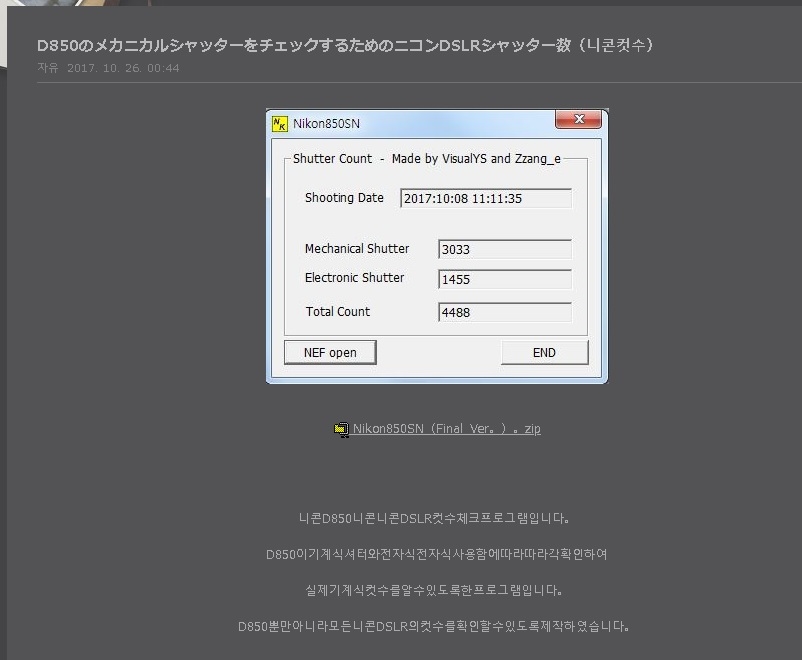Image resolution: width=802 pixels, height=660 pixels.
Task: Click the Shooting Date label
Action: (x=344, y=198)
